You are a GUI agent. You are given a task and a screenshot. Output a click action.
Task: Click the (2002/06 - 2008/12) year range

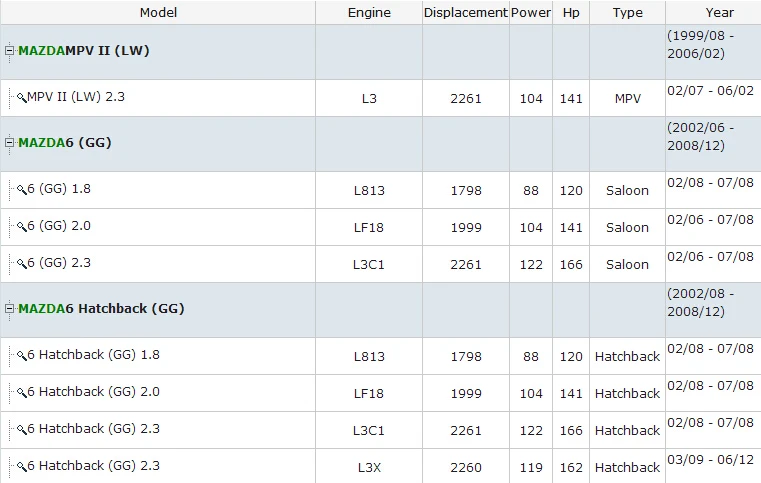point(700,136)
